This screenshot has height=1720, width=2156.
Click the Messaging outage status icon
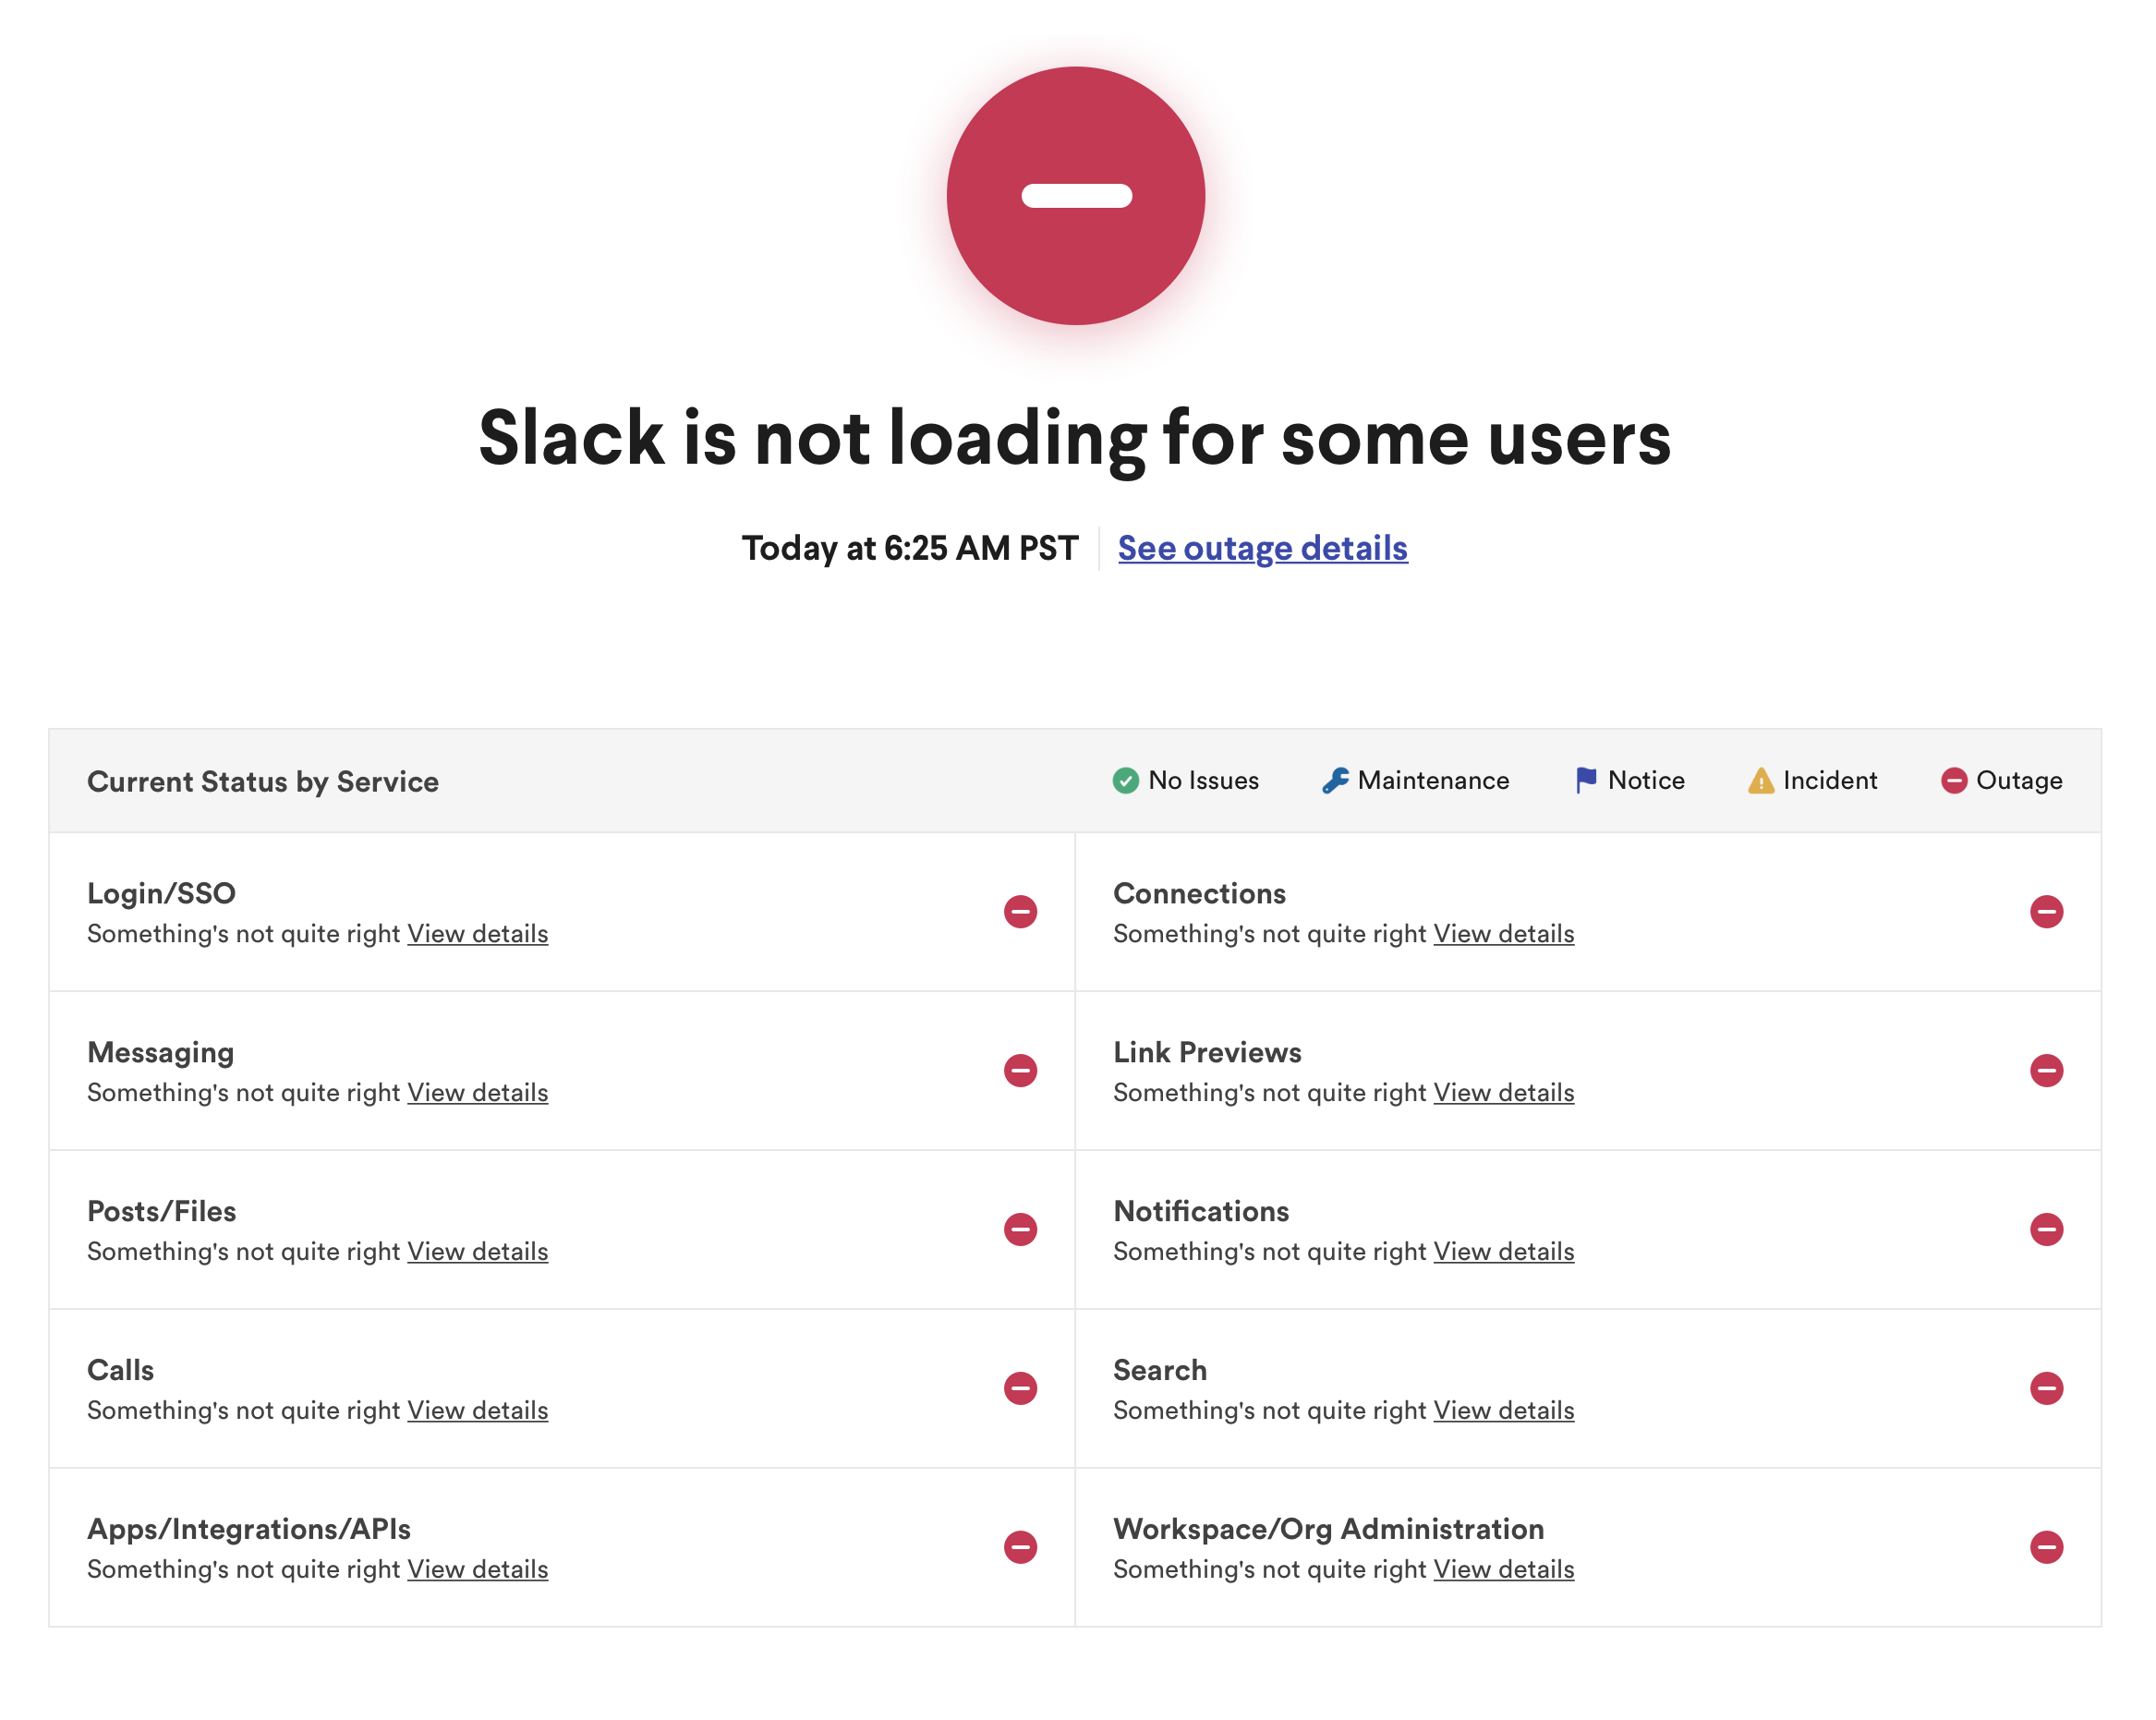point(1020,1070)
